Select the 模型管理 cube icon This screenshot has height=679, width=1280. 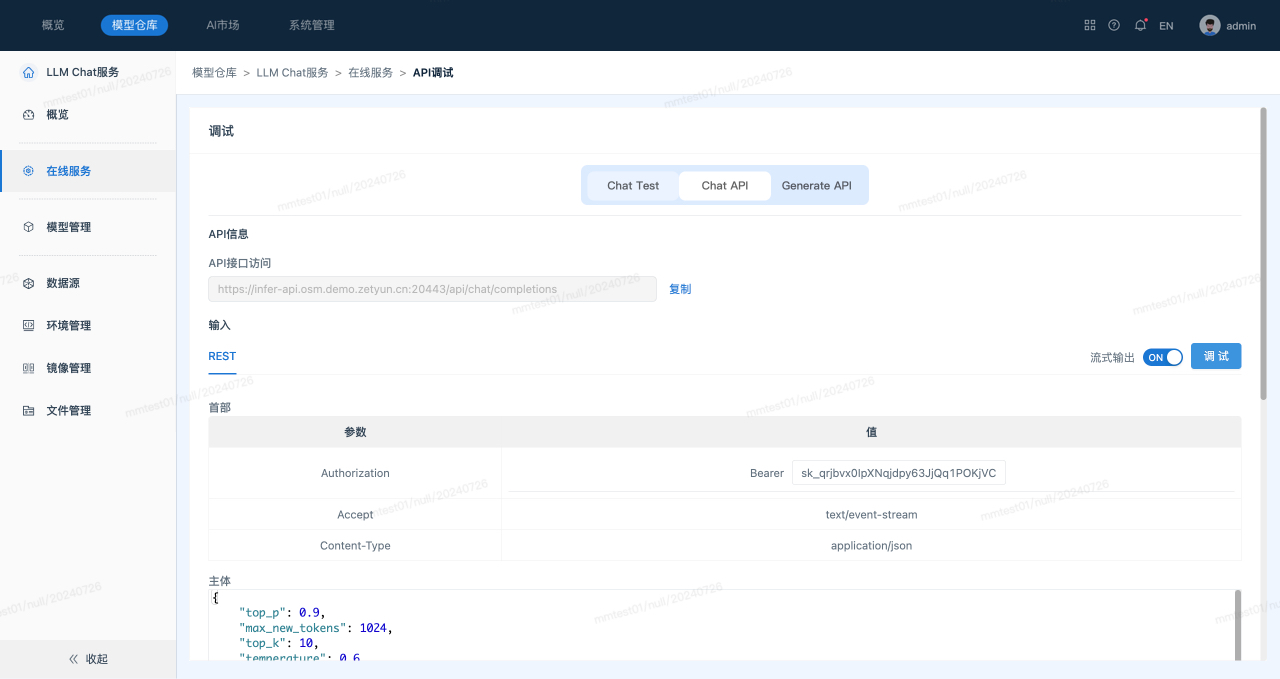[28, 227]
